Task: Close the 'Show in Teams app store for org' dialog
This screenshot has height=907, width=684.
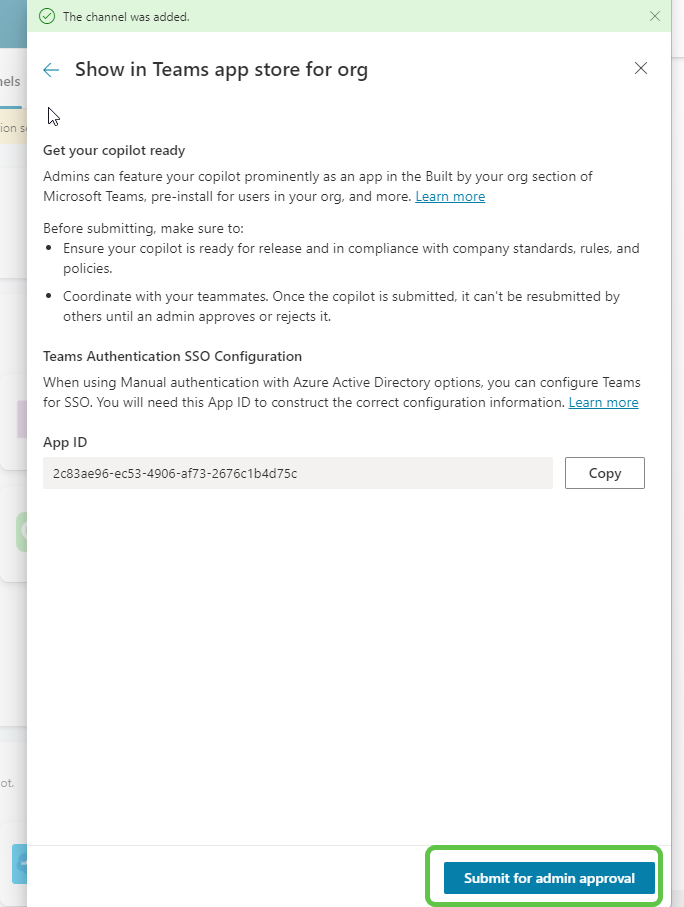Action: click(640, 68)
